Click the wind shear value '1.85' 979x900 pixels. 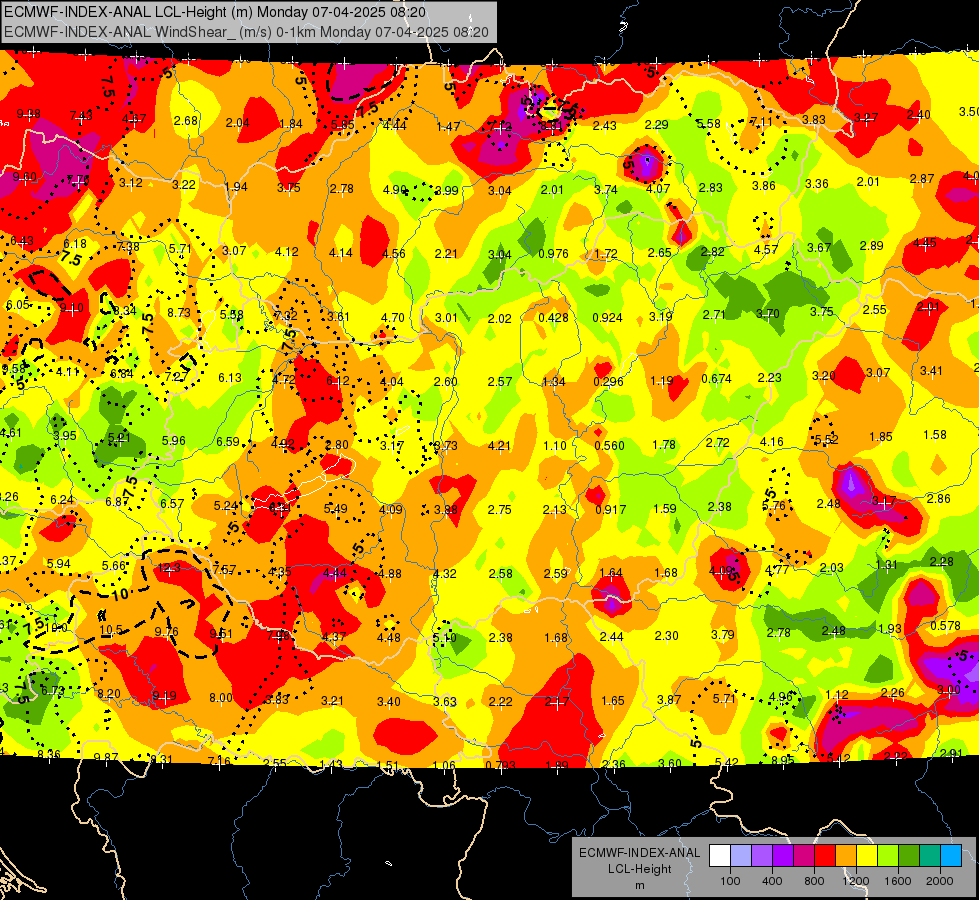[x=880, y=437]
